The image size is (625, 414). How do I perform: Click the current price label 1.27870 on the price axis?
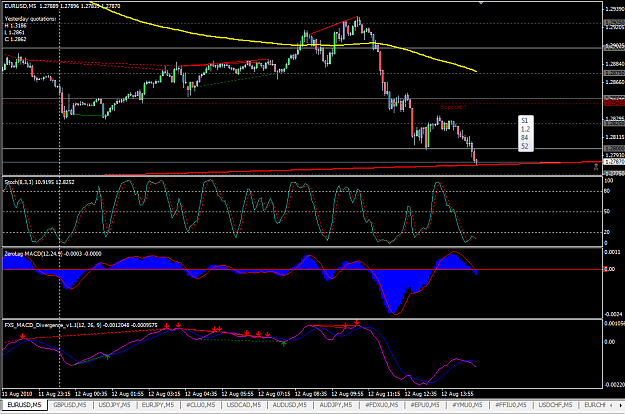[614, 162]
